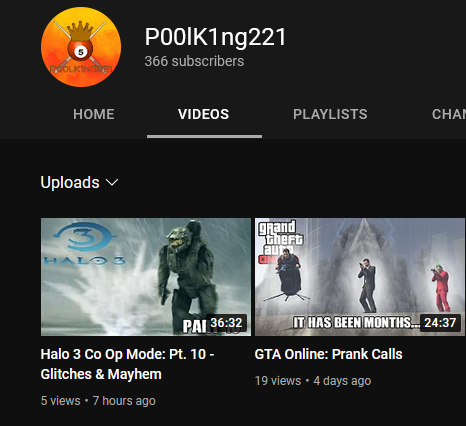Switch to the PLAYLISTS tab
The image size is (466, 426).
pyautogui.click(x=330, y=114)
